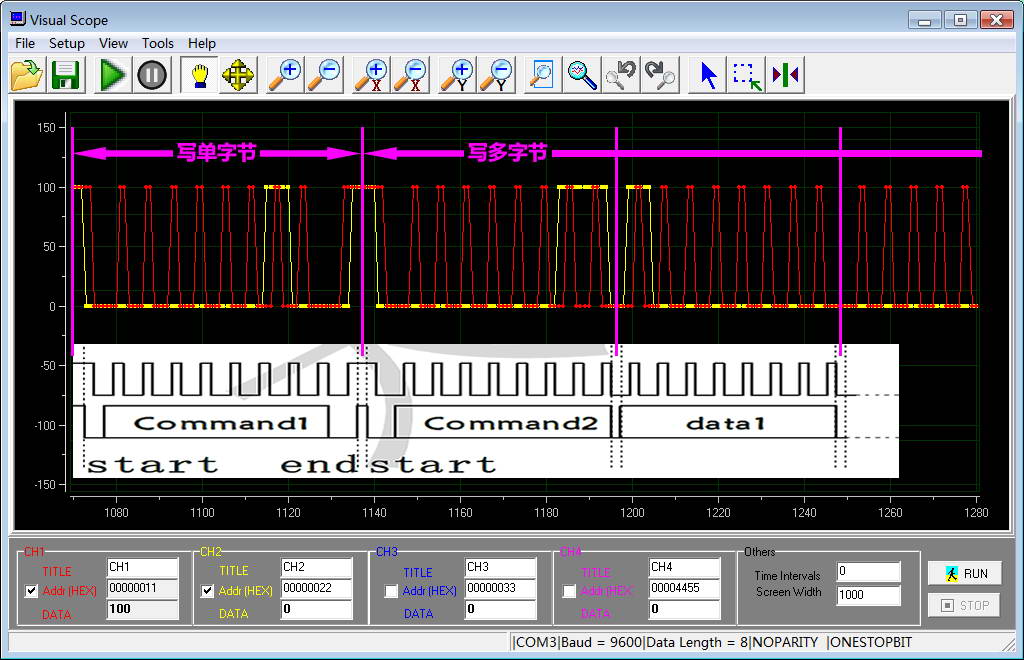Screen dimensions: 1024x660
Task: Uncheck the CH1 Addr (HEX) checkbox
Action: pos(31,591)
